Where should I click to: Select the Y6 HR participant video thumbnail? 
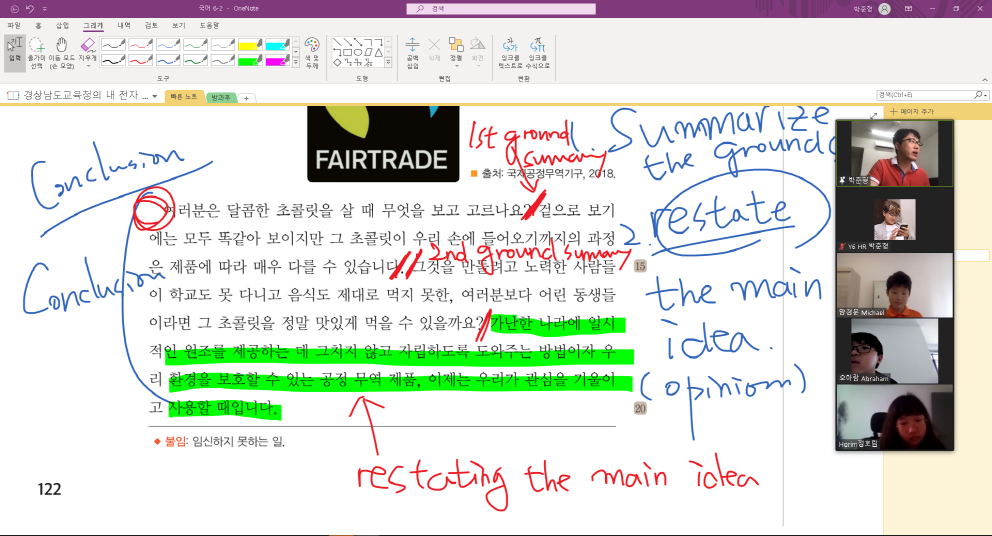pos(894,220)
